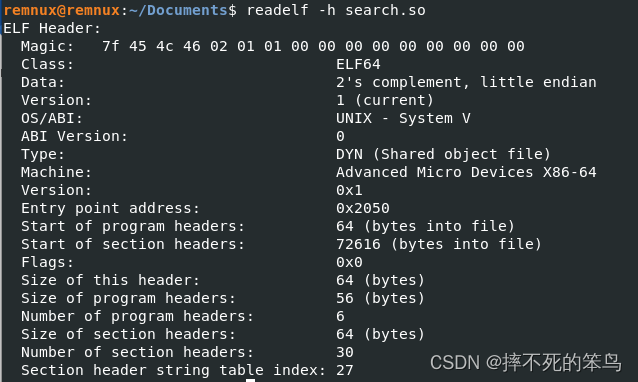Click the Size of program headers label
Viewport: 638px width, 382px height.
129,298
